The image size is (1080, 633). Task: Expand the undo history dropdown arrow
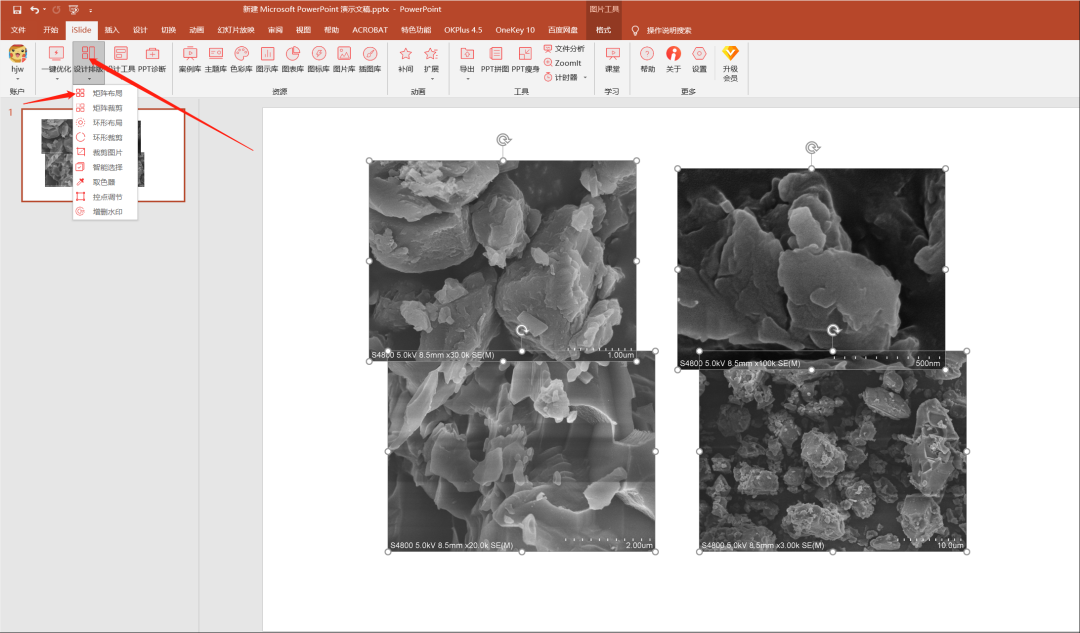tap(44, 10)
